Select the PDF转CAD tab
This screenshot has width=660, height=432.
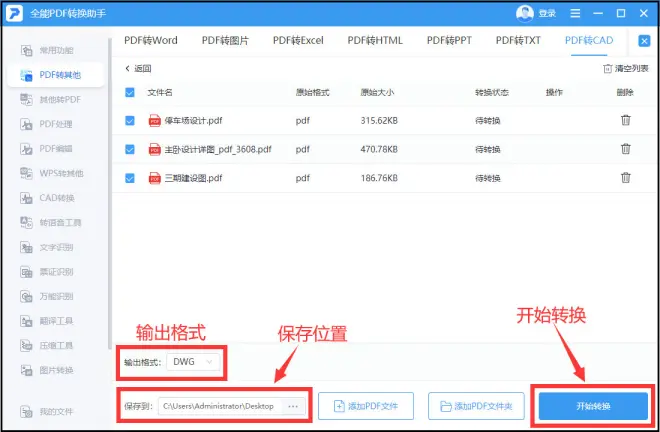(589, 40)
